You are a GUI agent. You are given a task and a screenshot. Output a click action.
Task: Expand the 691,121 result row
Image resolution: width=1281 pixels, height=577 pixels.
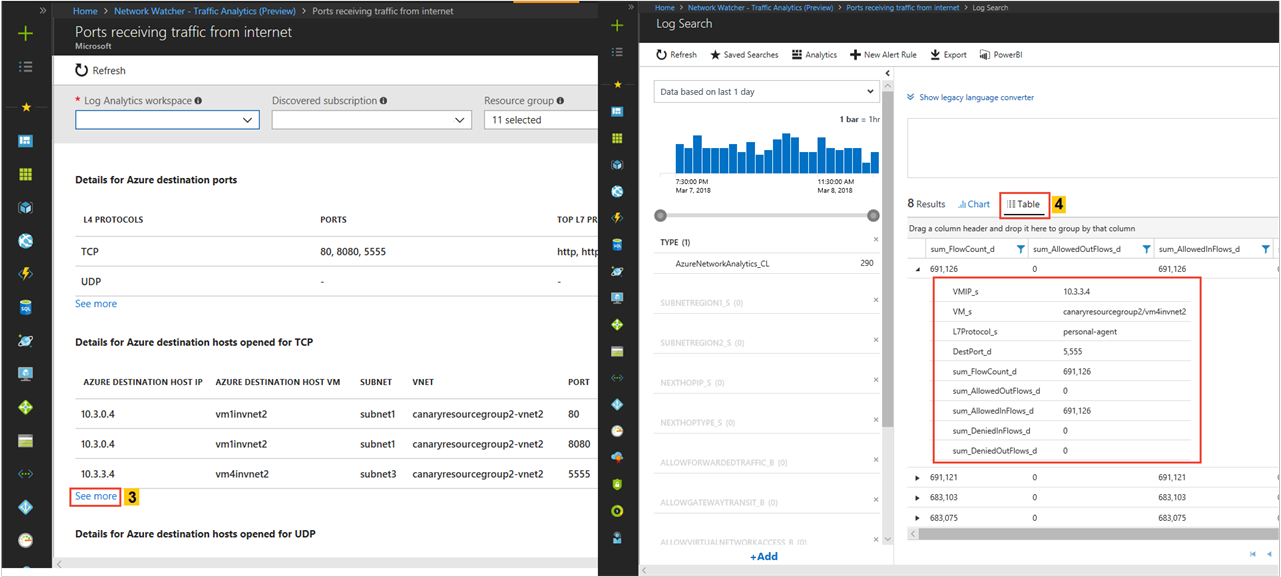[x=918, y=478]
